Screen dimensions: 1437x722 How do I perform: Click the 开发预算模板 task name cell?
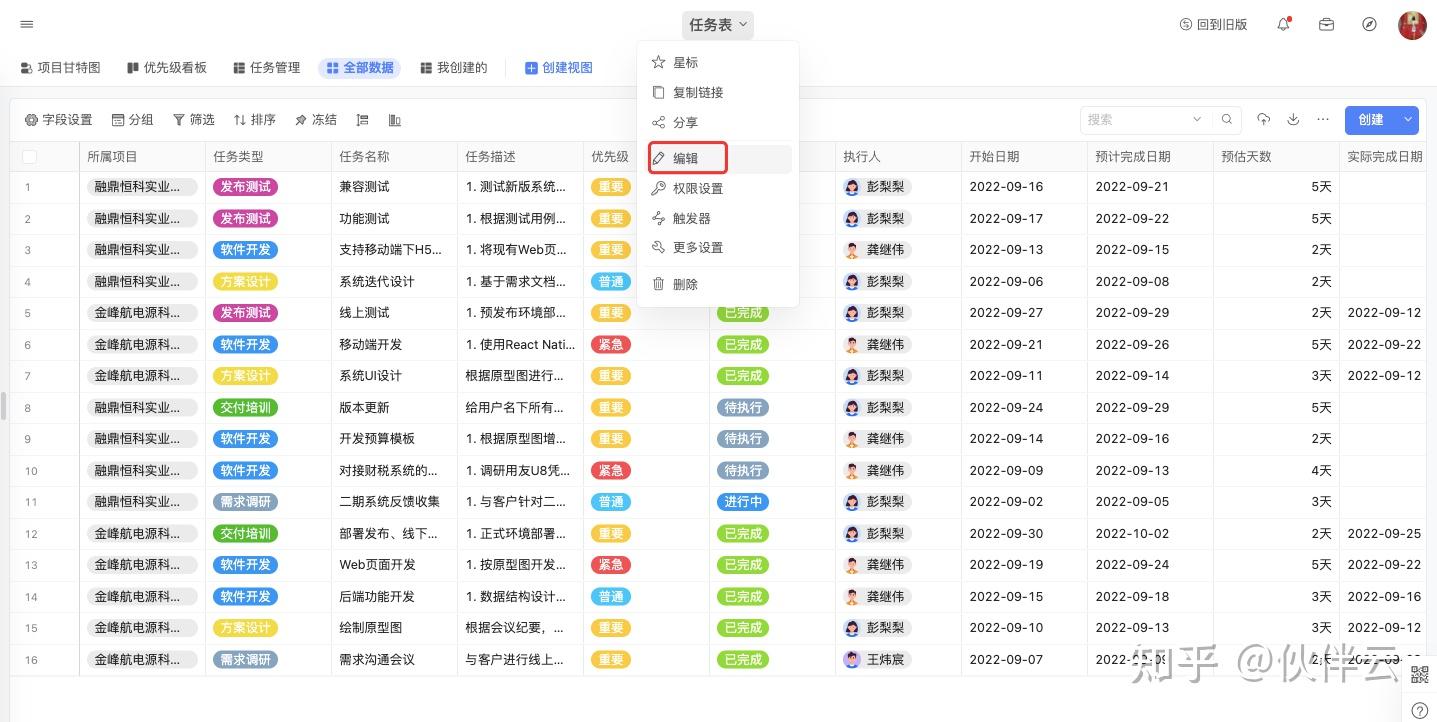tap(394, 439)
